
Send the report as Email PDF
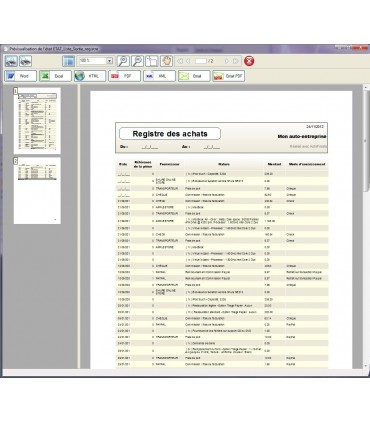point(229,76)
